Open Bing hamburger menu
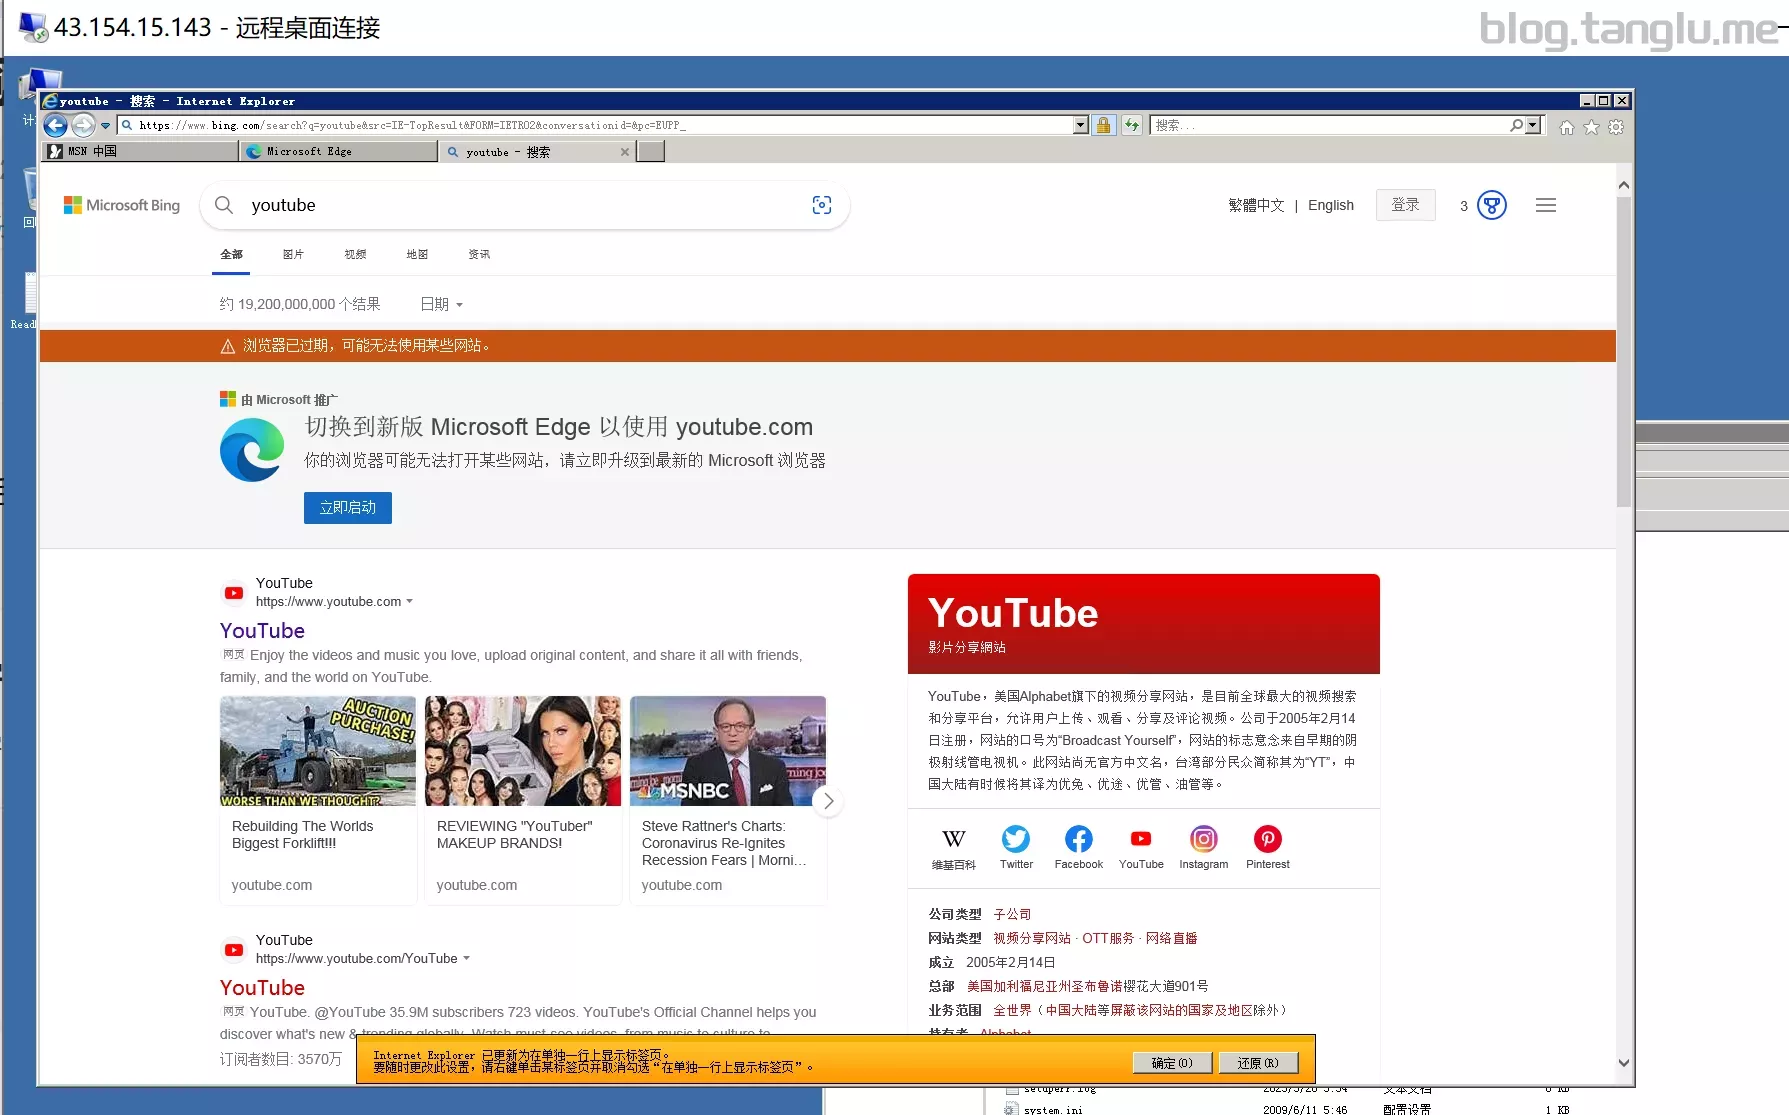Screen dimensions: 1789x1115 (x=1545, y=205)
